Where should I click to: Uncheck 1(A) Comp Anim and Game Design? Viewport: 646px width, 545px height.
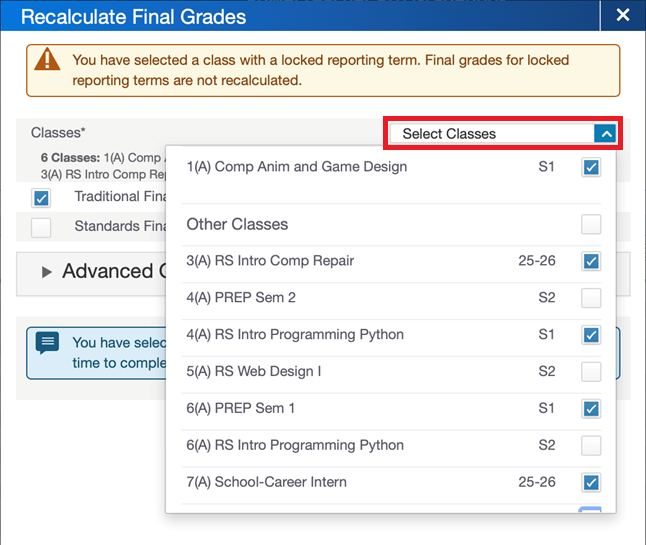[591, 167]
